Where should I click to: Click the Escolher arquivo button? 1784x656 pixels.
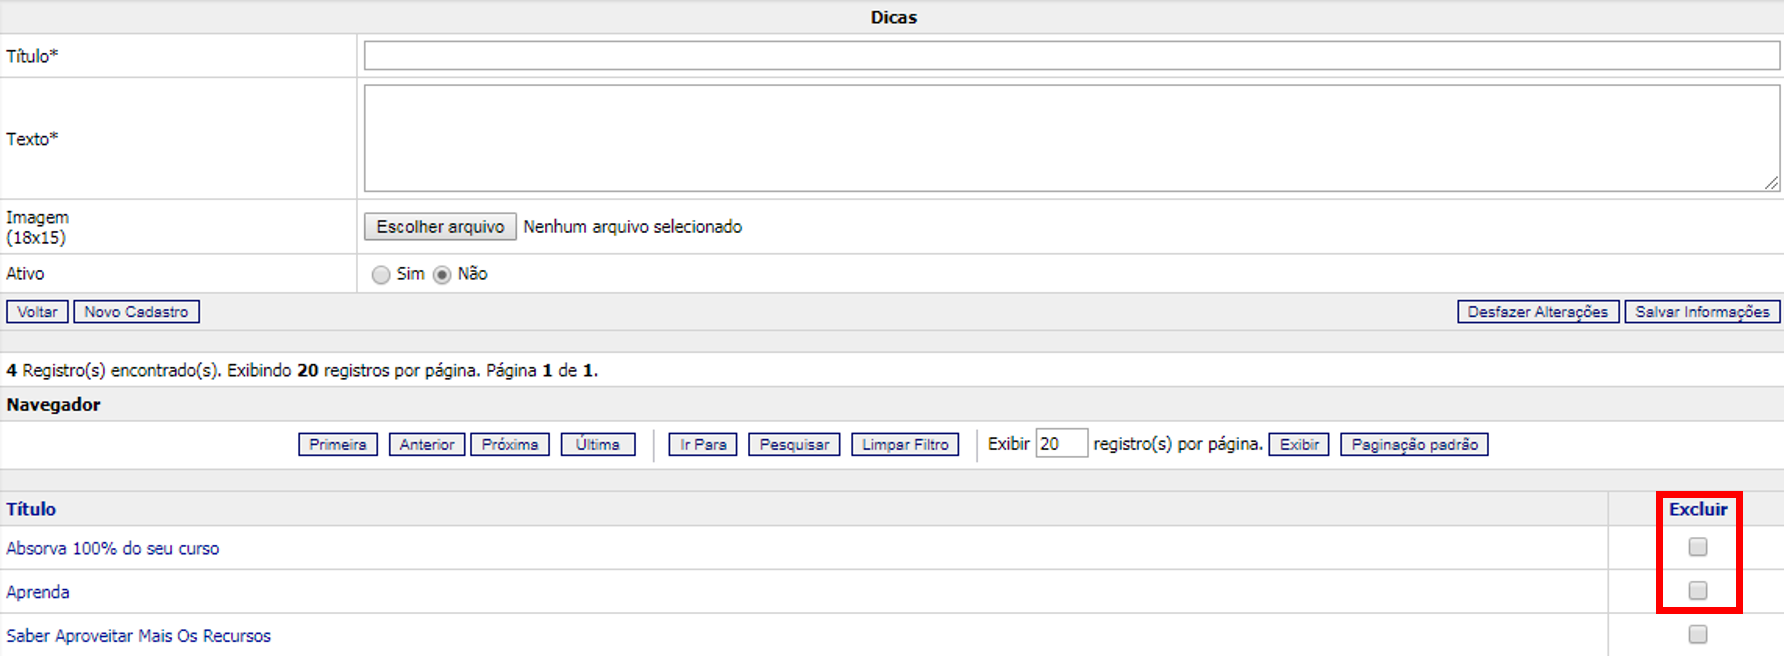[x=440, y=227]
